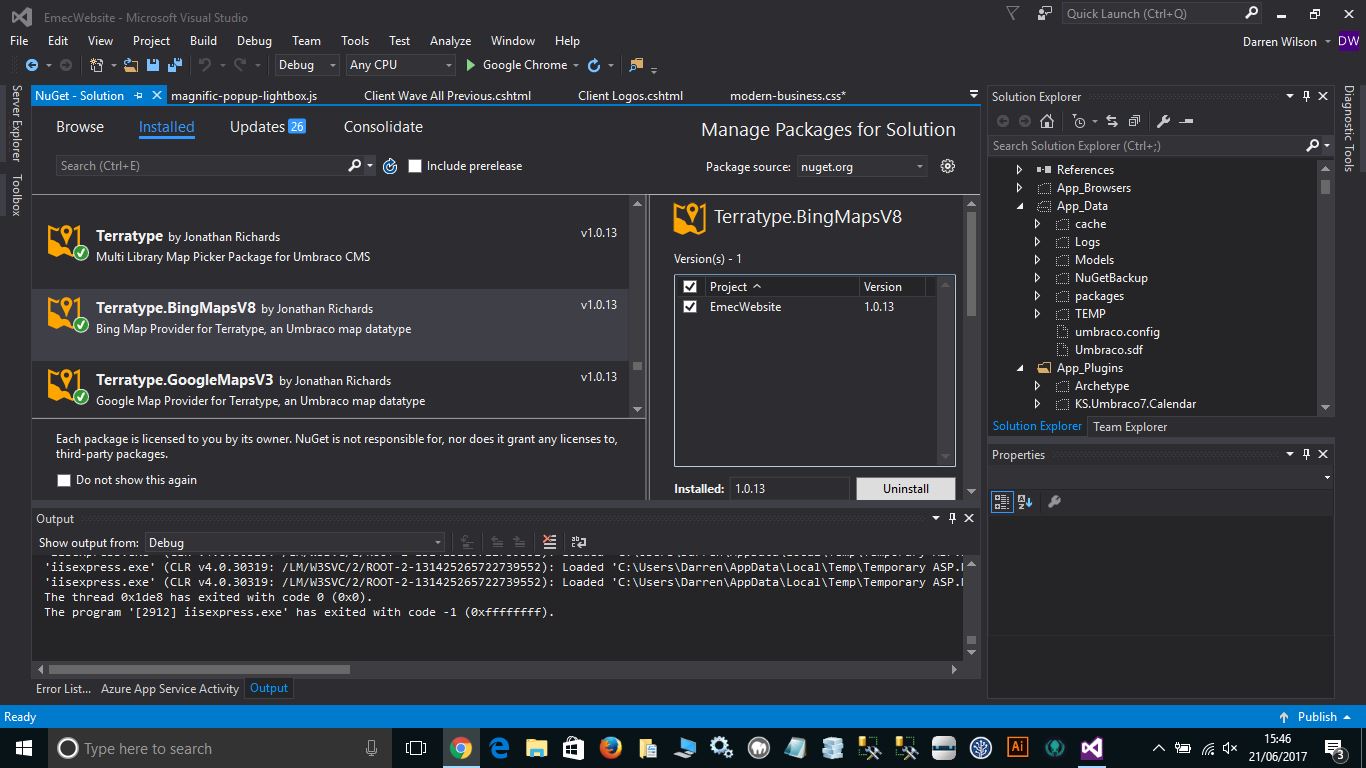Viewport: 1366px width, 768px height.
Task: Click Publish in the status bar
Action: (x=1316, y=717)
